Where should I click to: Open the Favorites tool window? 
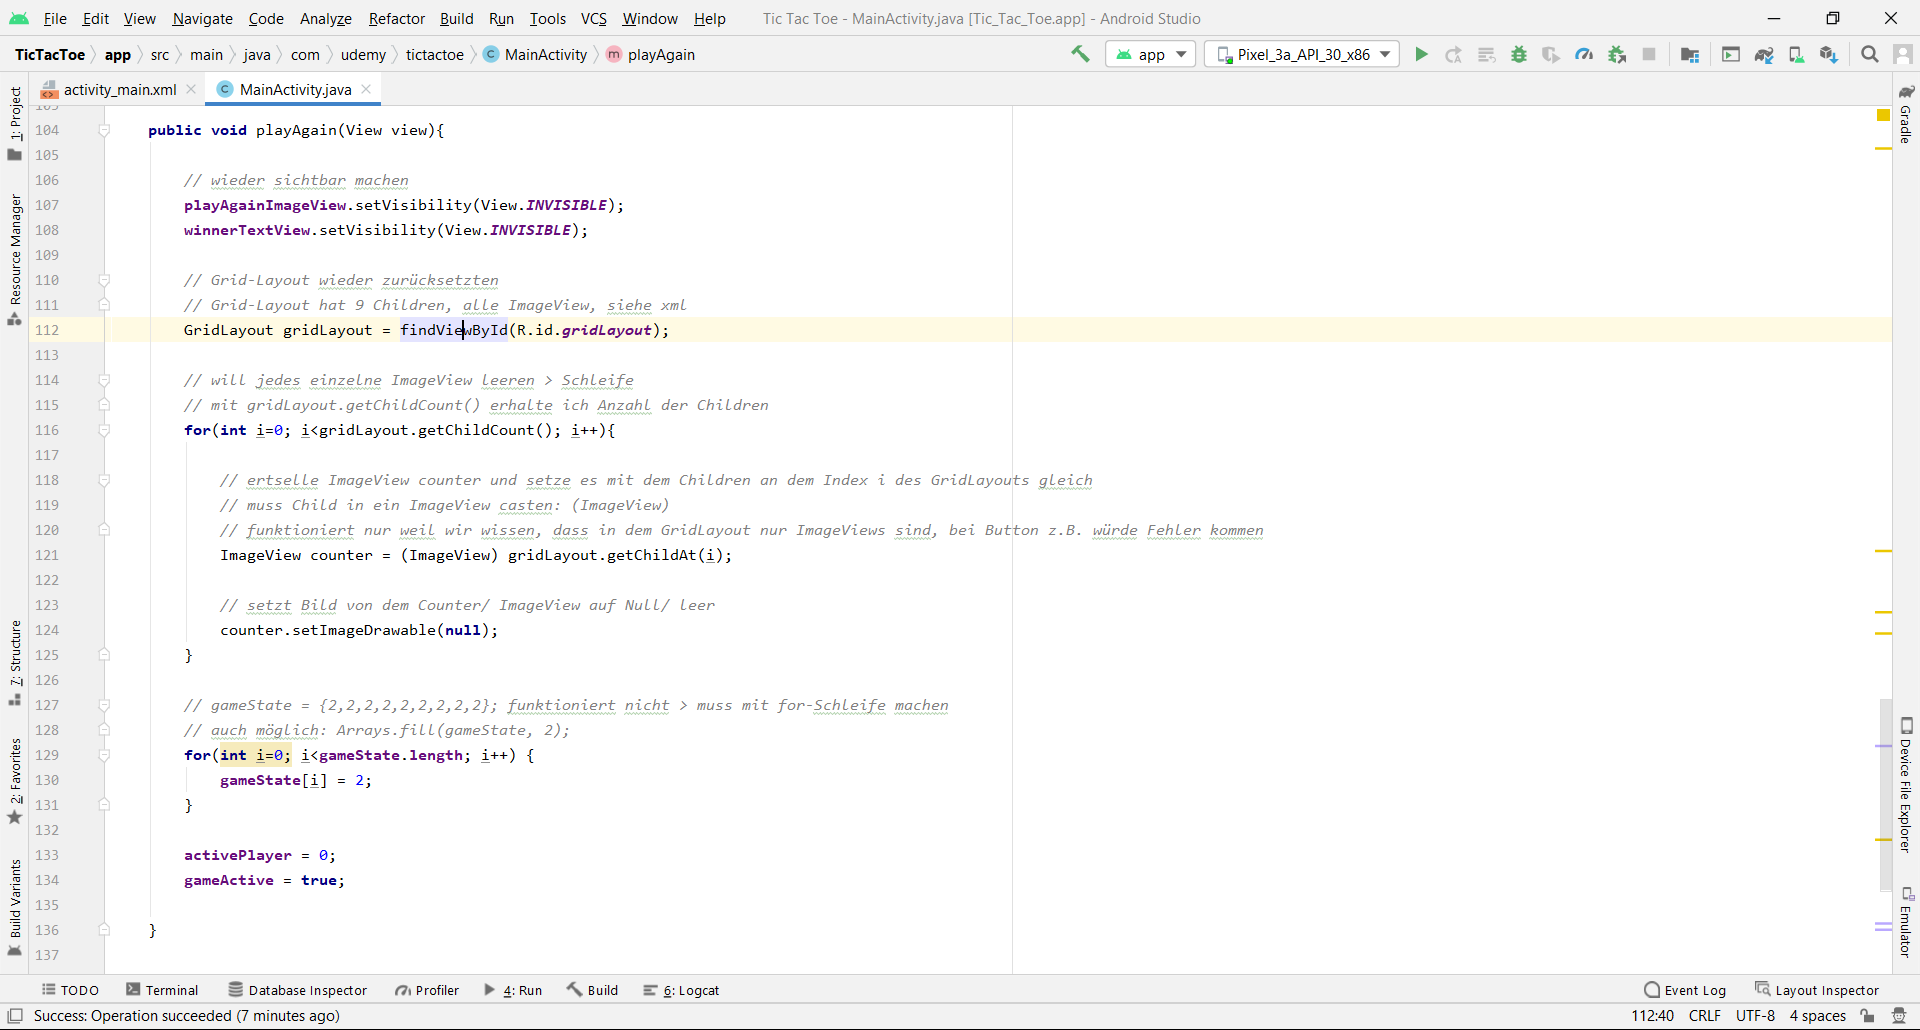[x=15, y=780]
